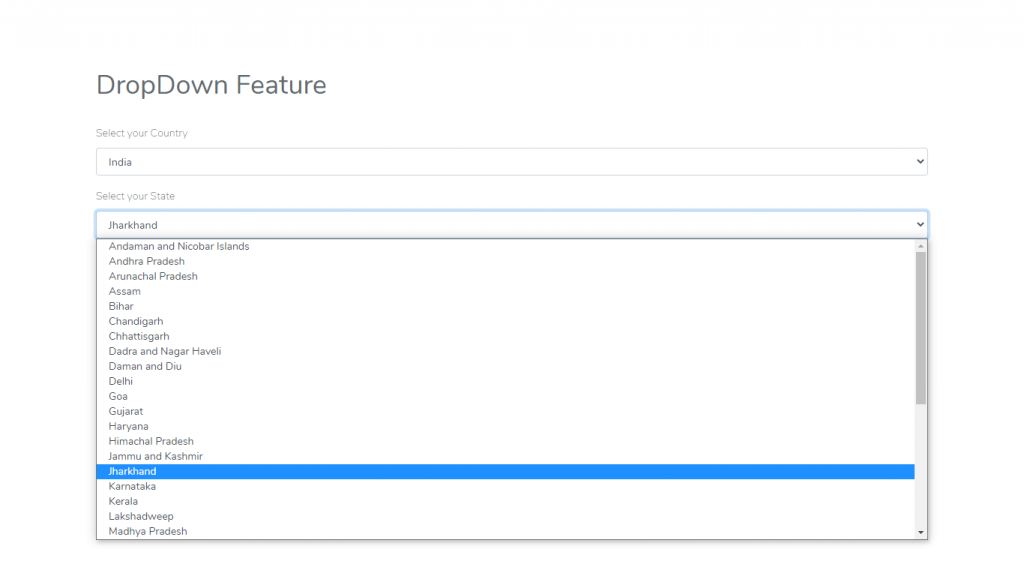
Task: Select Kerala in the list
Action: point(123,501)
